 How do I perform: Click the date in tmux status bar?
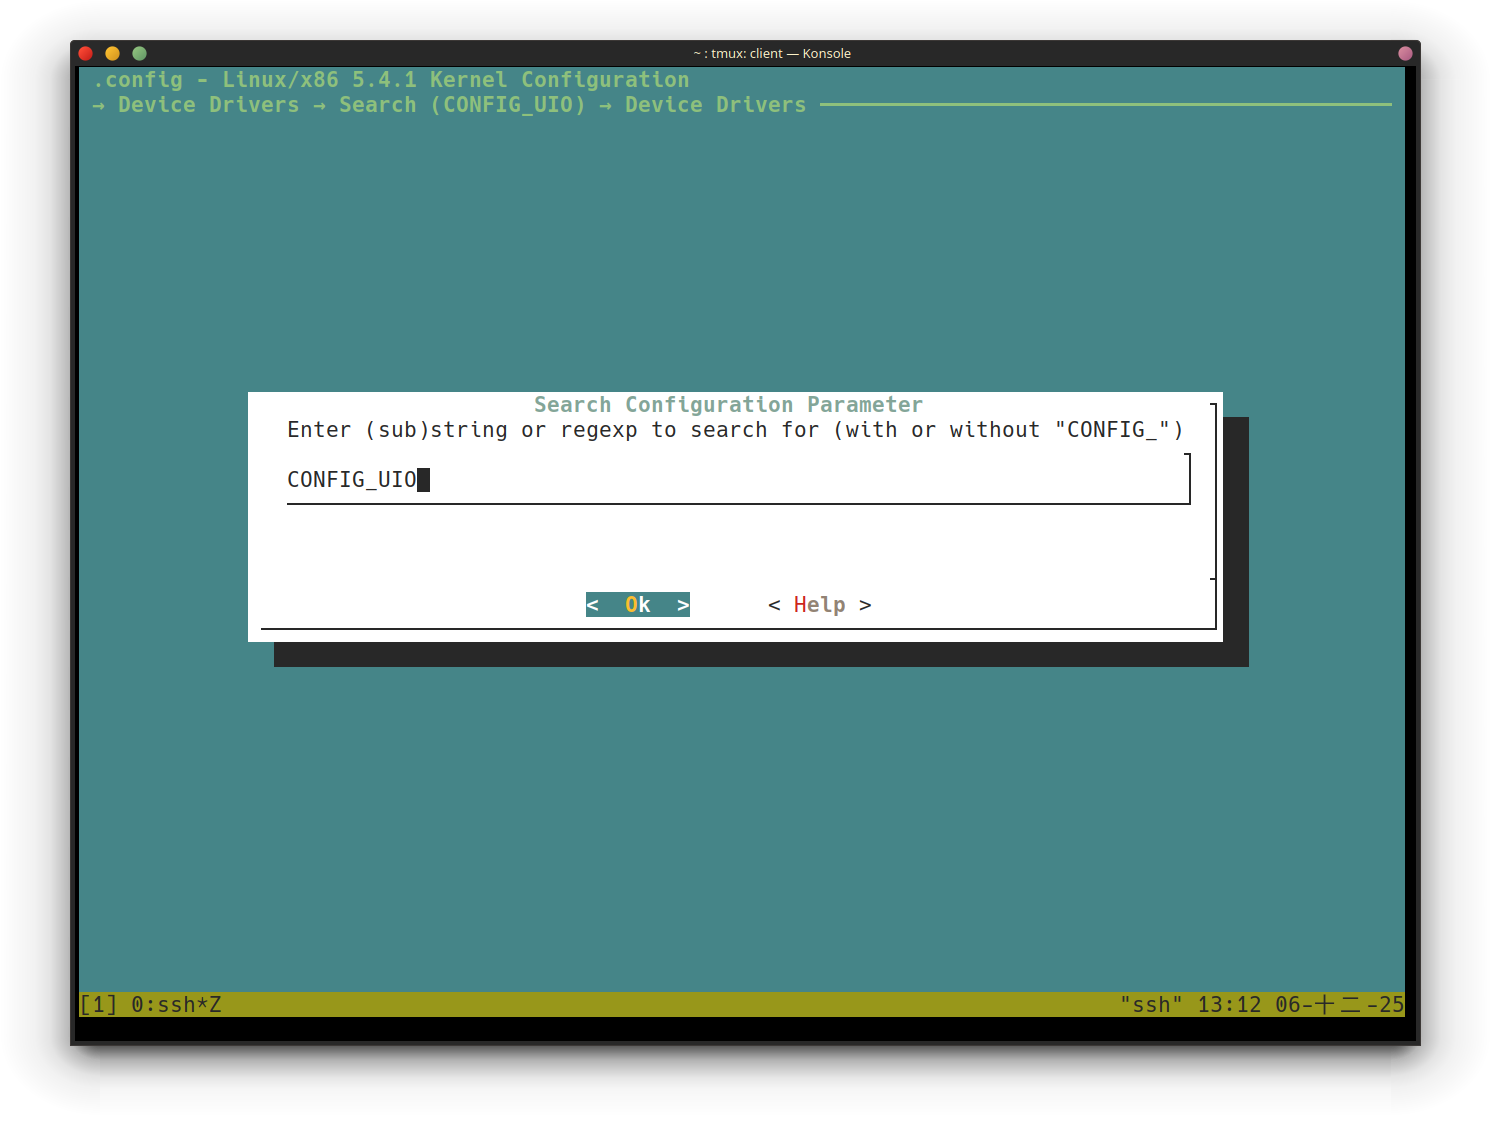pos(1339,1005)
